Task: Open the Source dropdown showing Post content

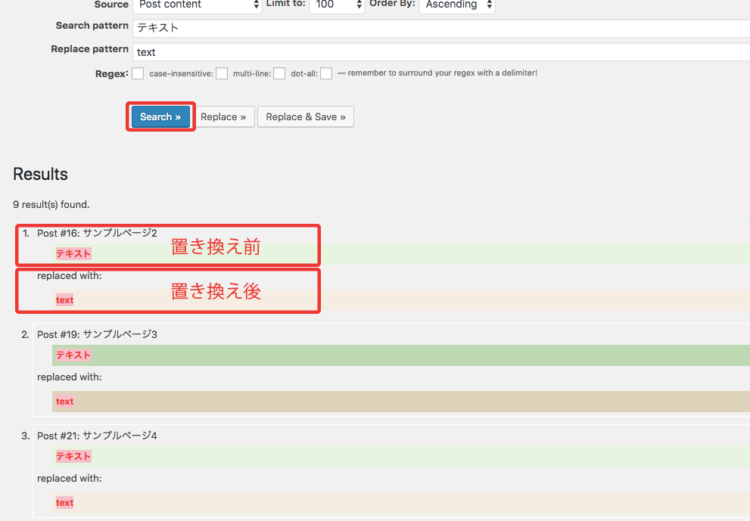Action: pos(197,5)
